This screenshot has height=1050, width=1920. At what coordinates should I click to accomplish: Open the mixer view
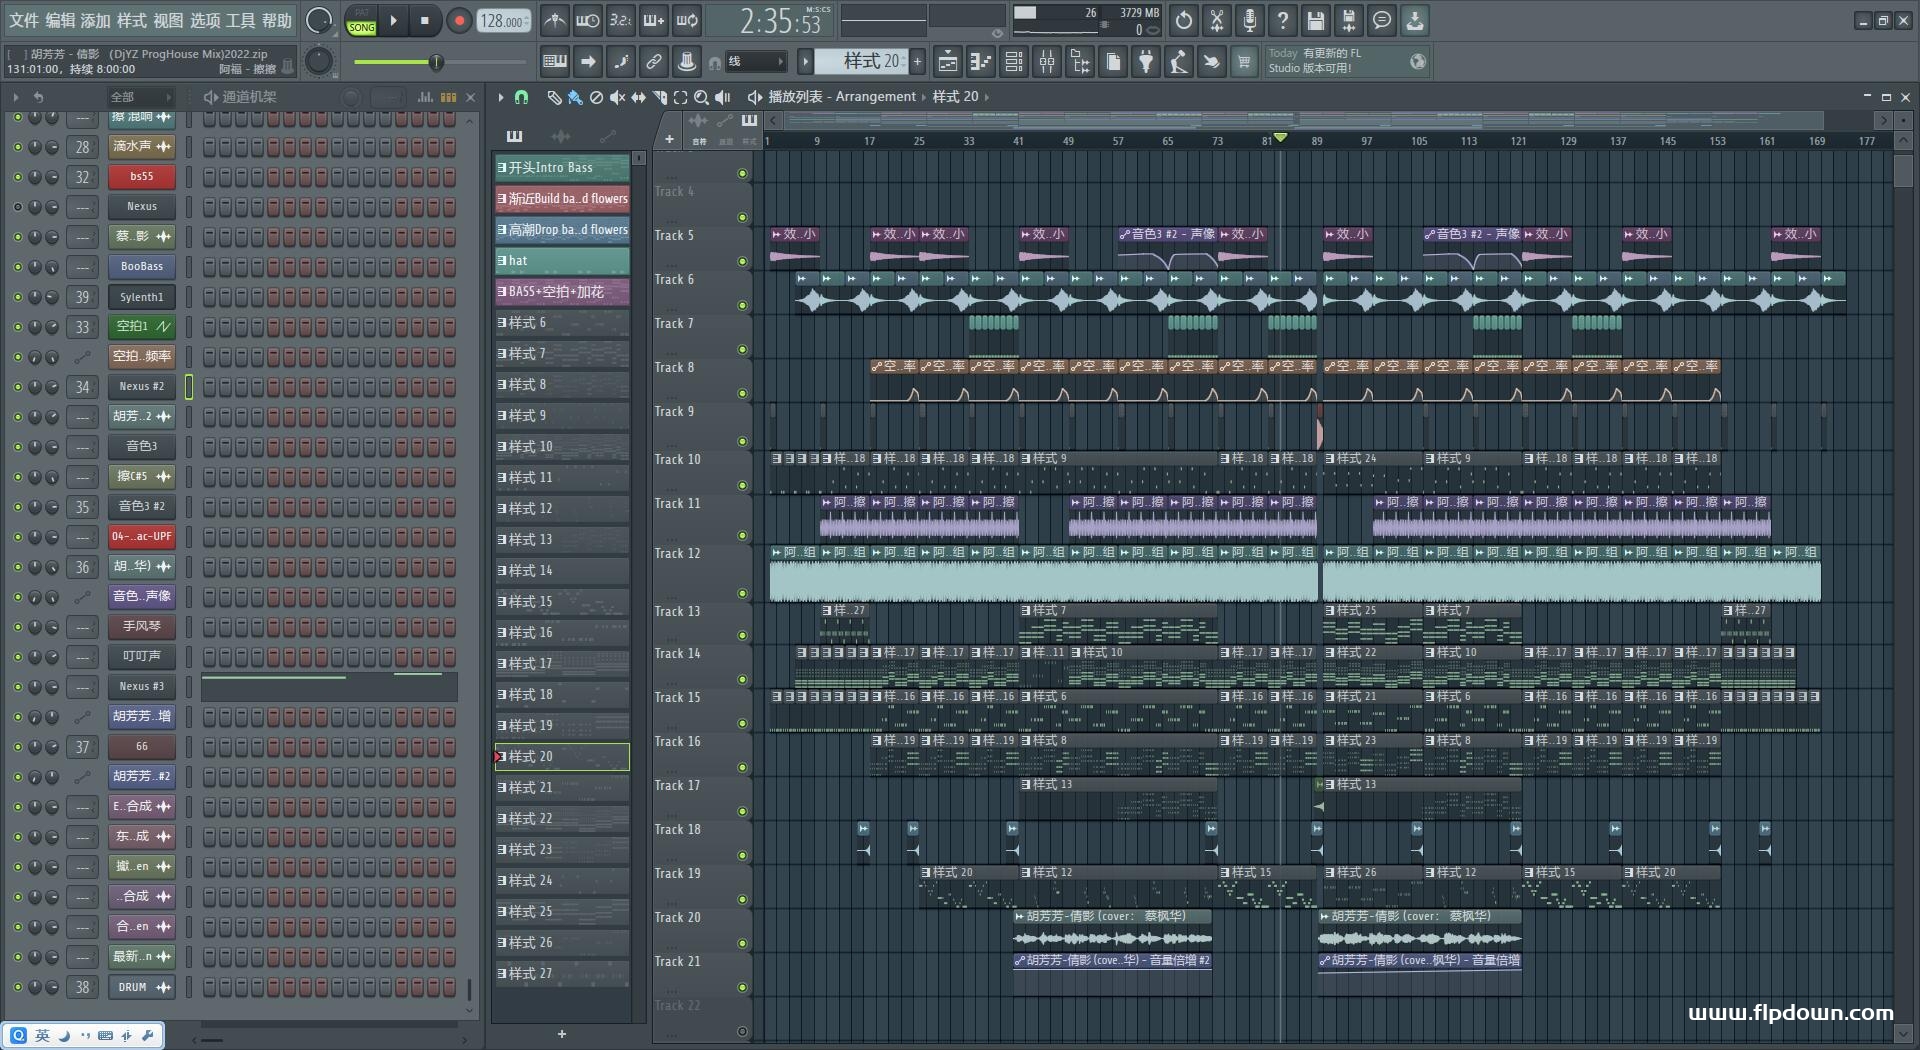point(1047,62)
